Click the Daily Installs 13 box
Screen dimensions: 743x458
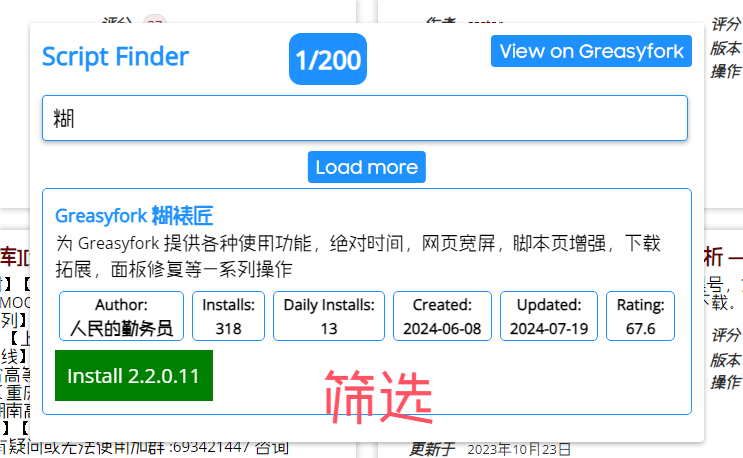tap(329, 316)
